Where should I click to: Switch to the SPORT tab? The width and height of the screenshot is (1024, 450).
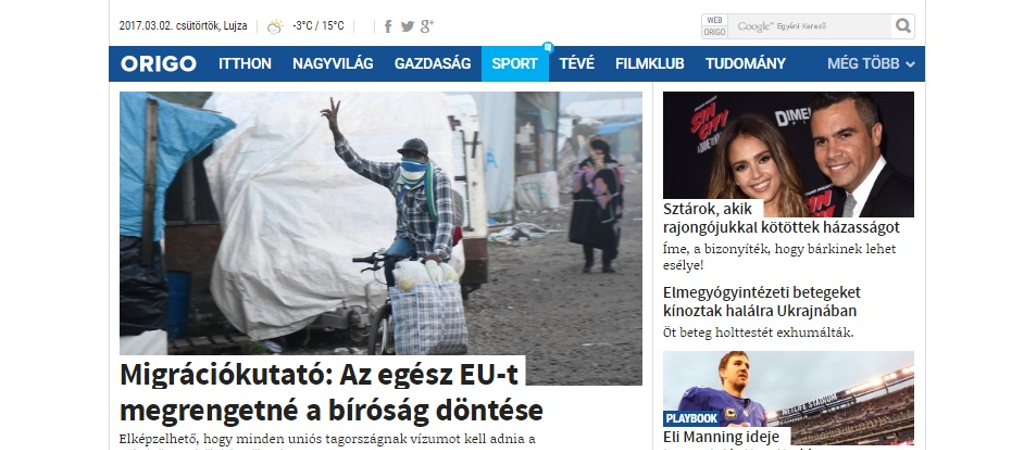click(515, 63)
